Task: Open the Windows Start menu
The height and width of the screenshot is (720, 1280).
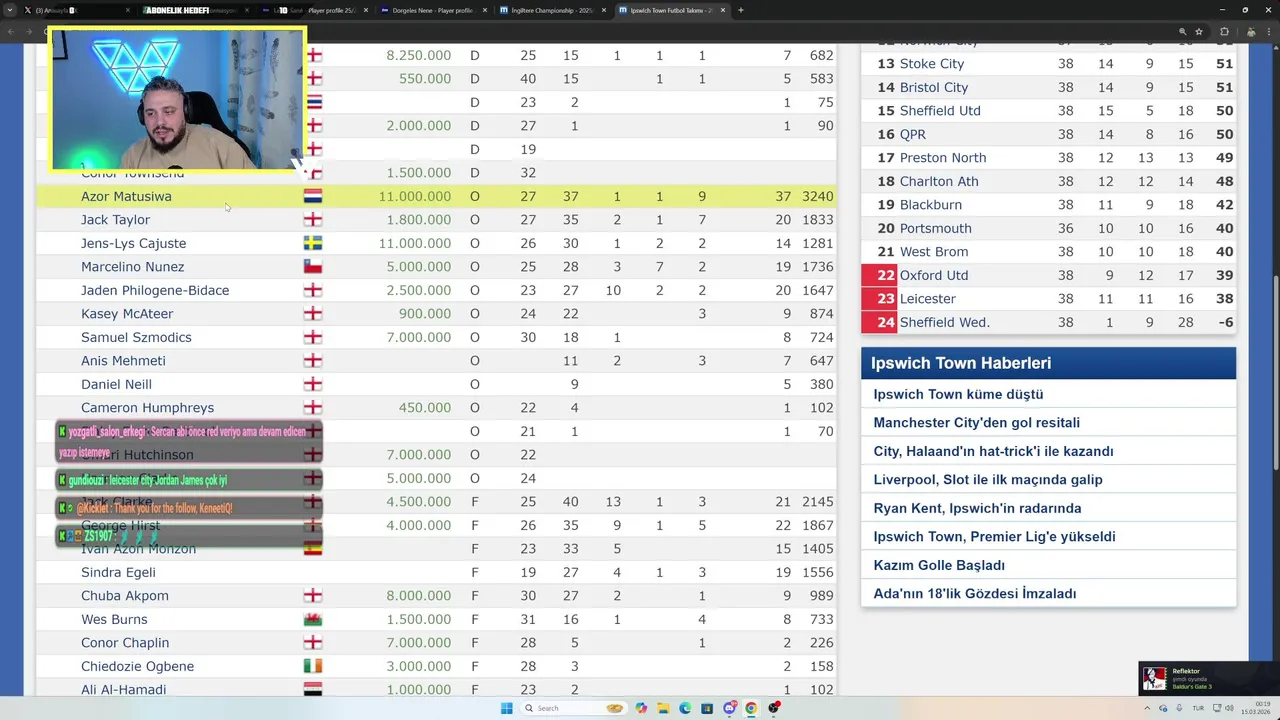Action: [506, 708]
